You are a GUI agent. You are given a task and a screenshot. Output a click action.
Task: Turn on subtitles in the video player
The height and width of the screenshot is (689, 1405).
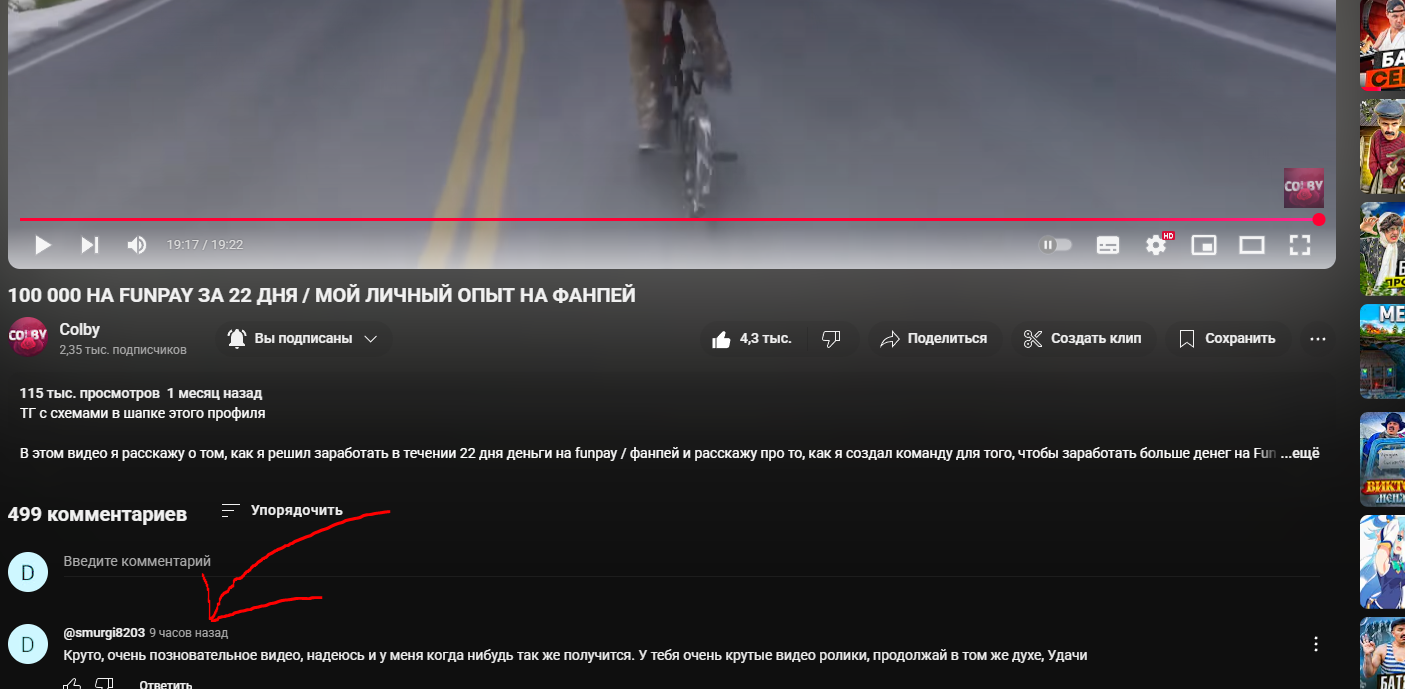1108,245
